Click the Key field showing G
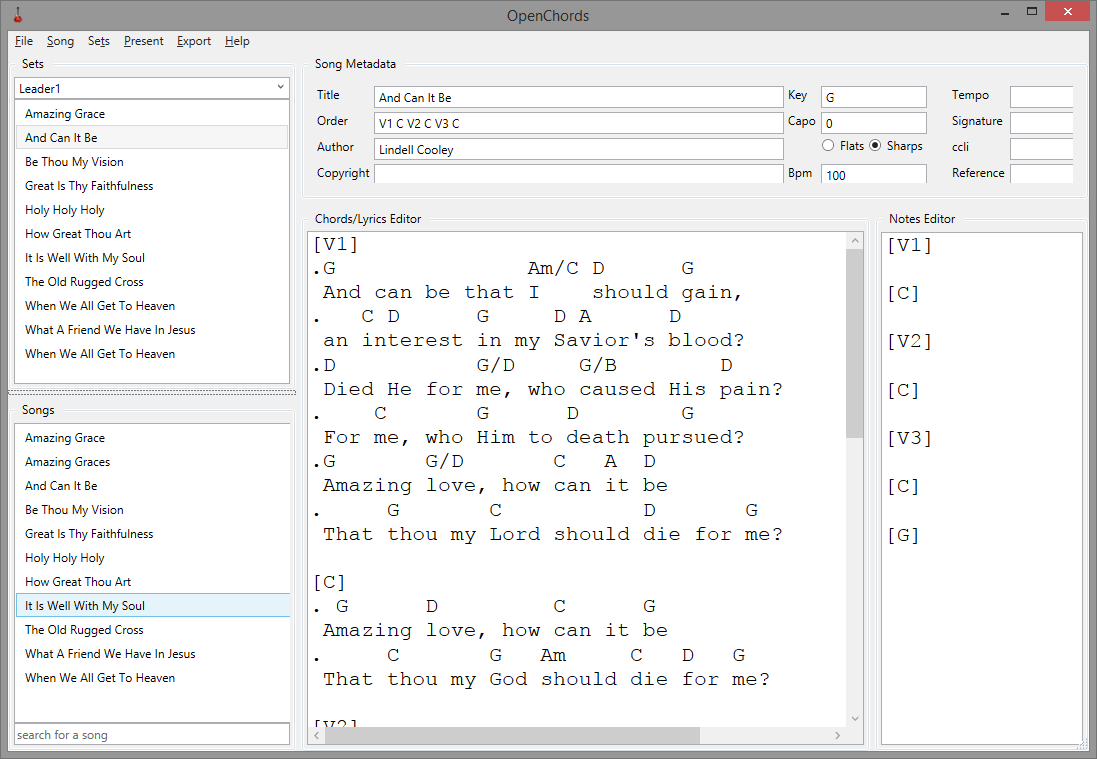1097x759 pixels. (872, 96)
